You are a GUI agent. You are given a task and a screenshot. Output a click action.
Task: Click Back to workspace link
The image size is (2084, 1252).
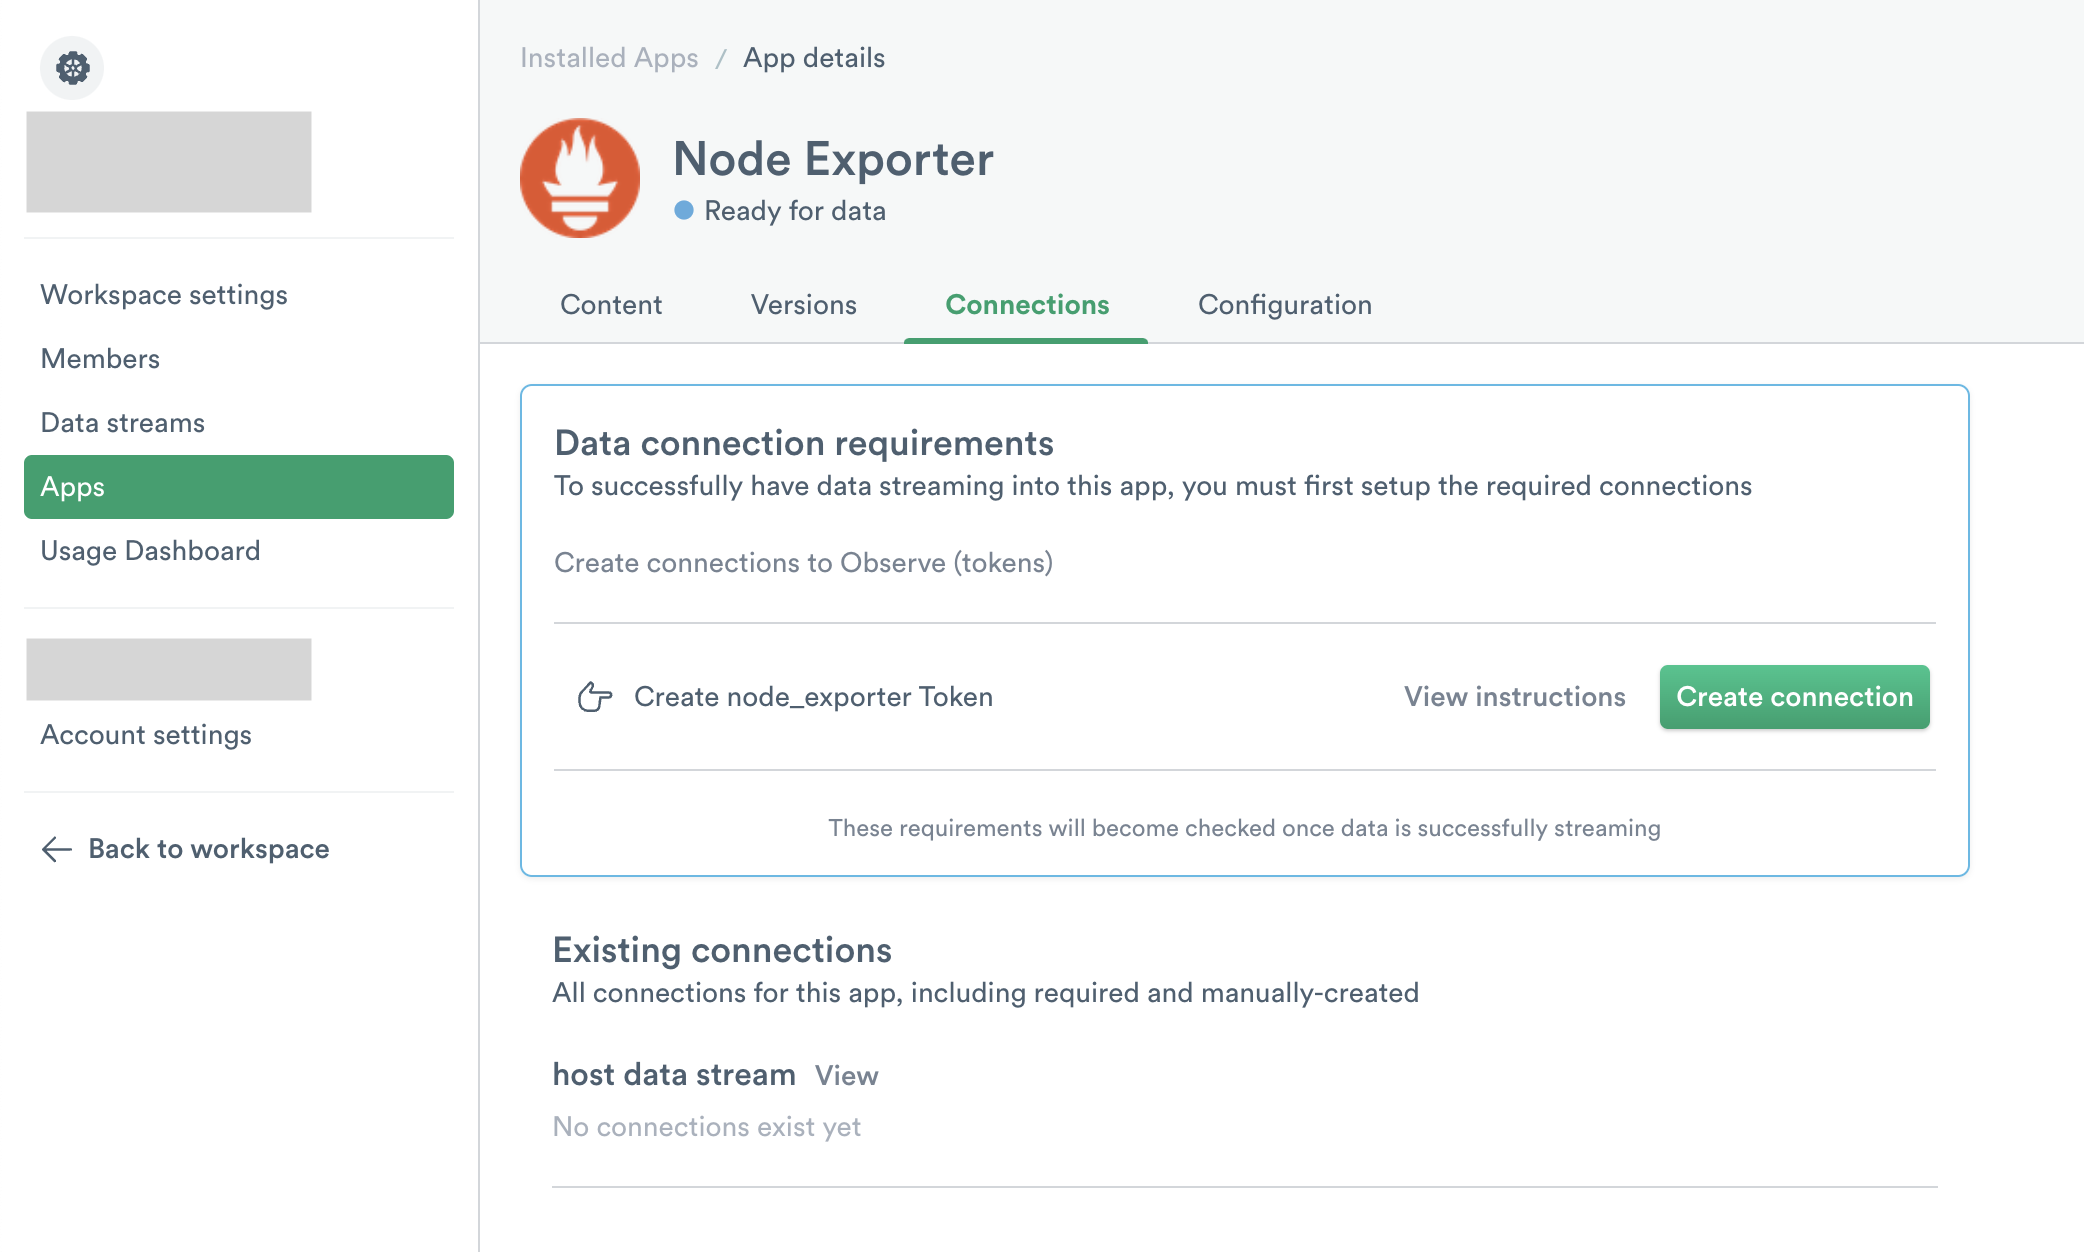208,849
